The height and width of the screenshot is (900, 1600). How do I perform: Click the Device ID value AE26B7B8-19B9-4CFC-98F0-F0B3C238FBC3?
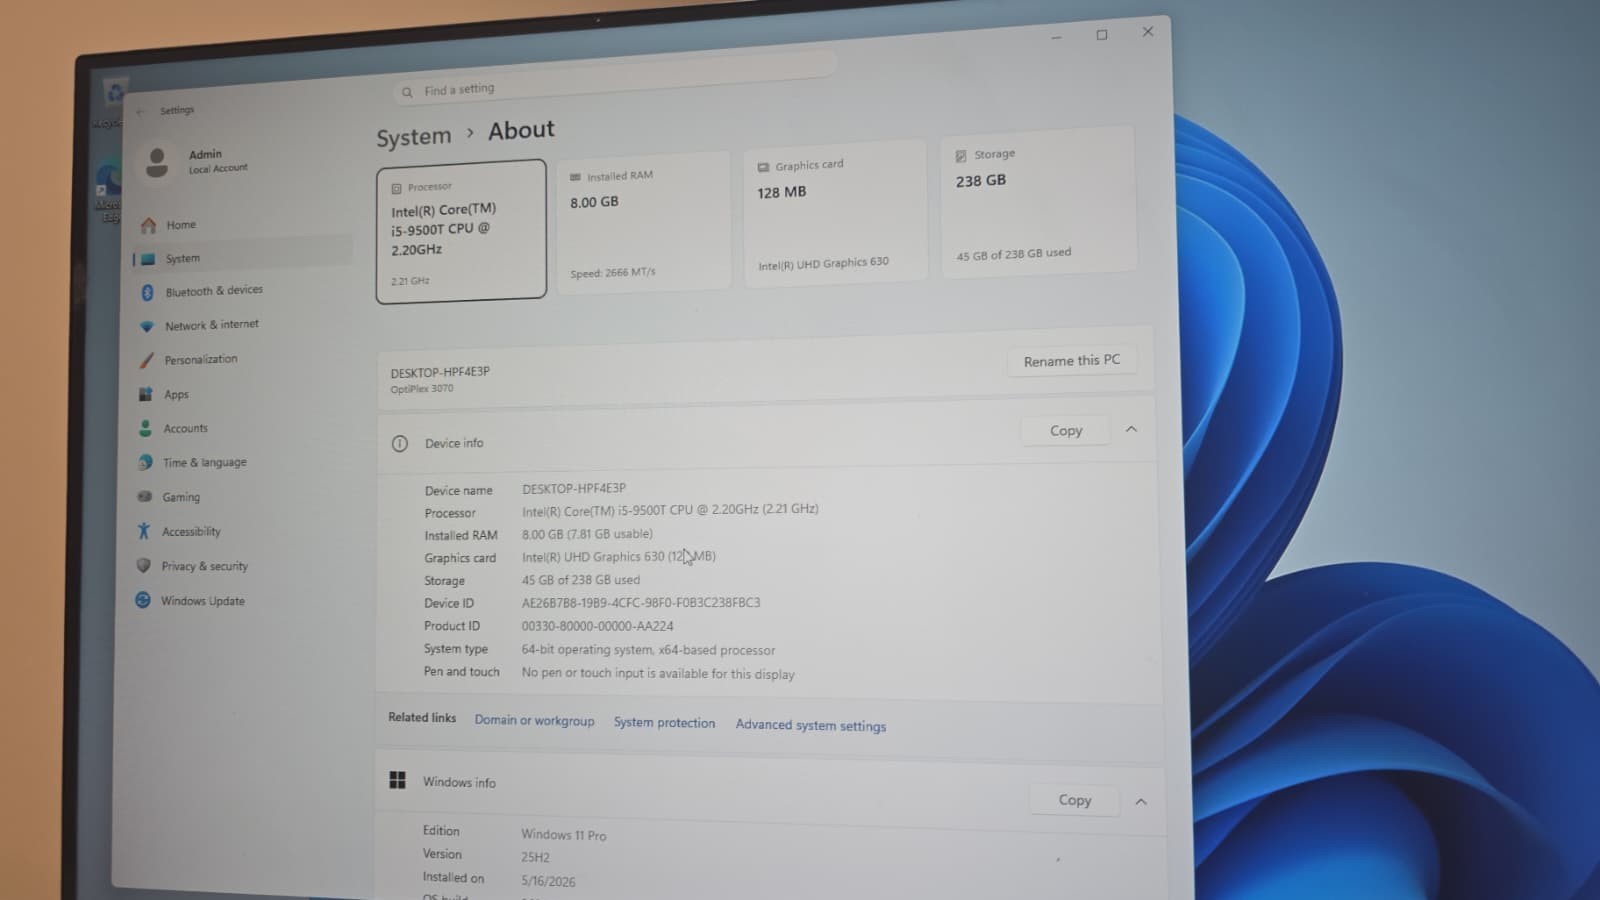(x=641, y=603)
